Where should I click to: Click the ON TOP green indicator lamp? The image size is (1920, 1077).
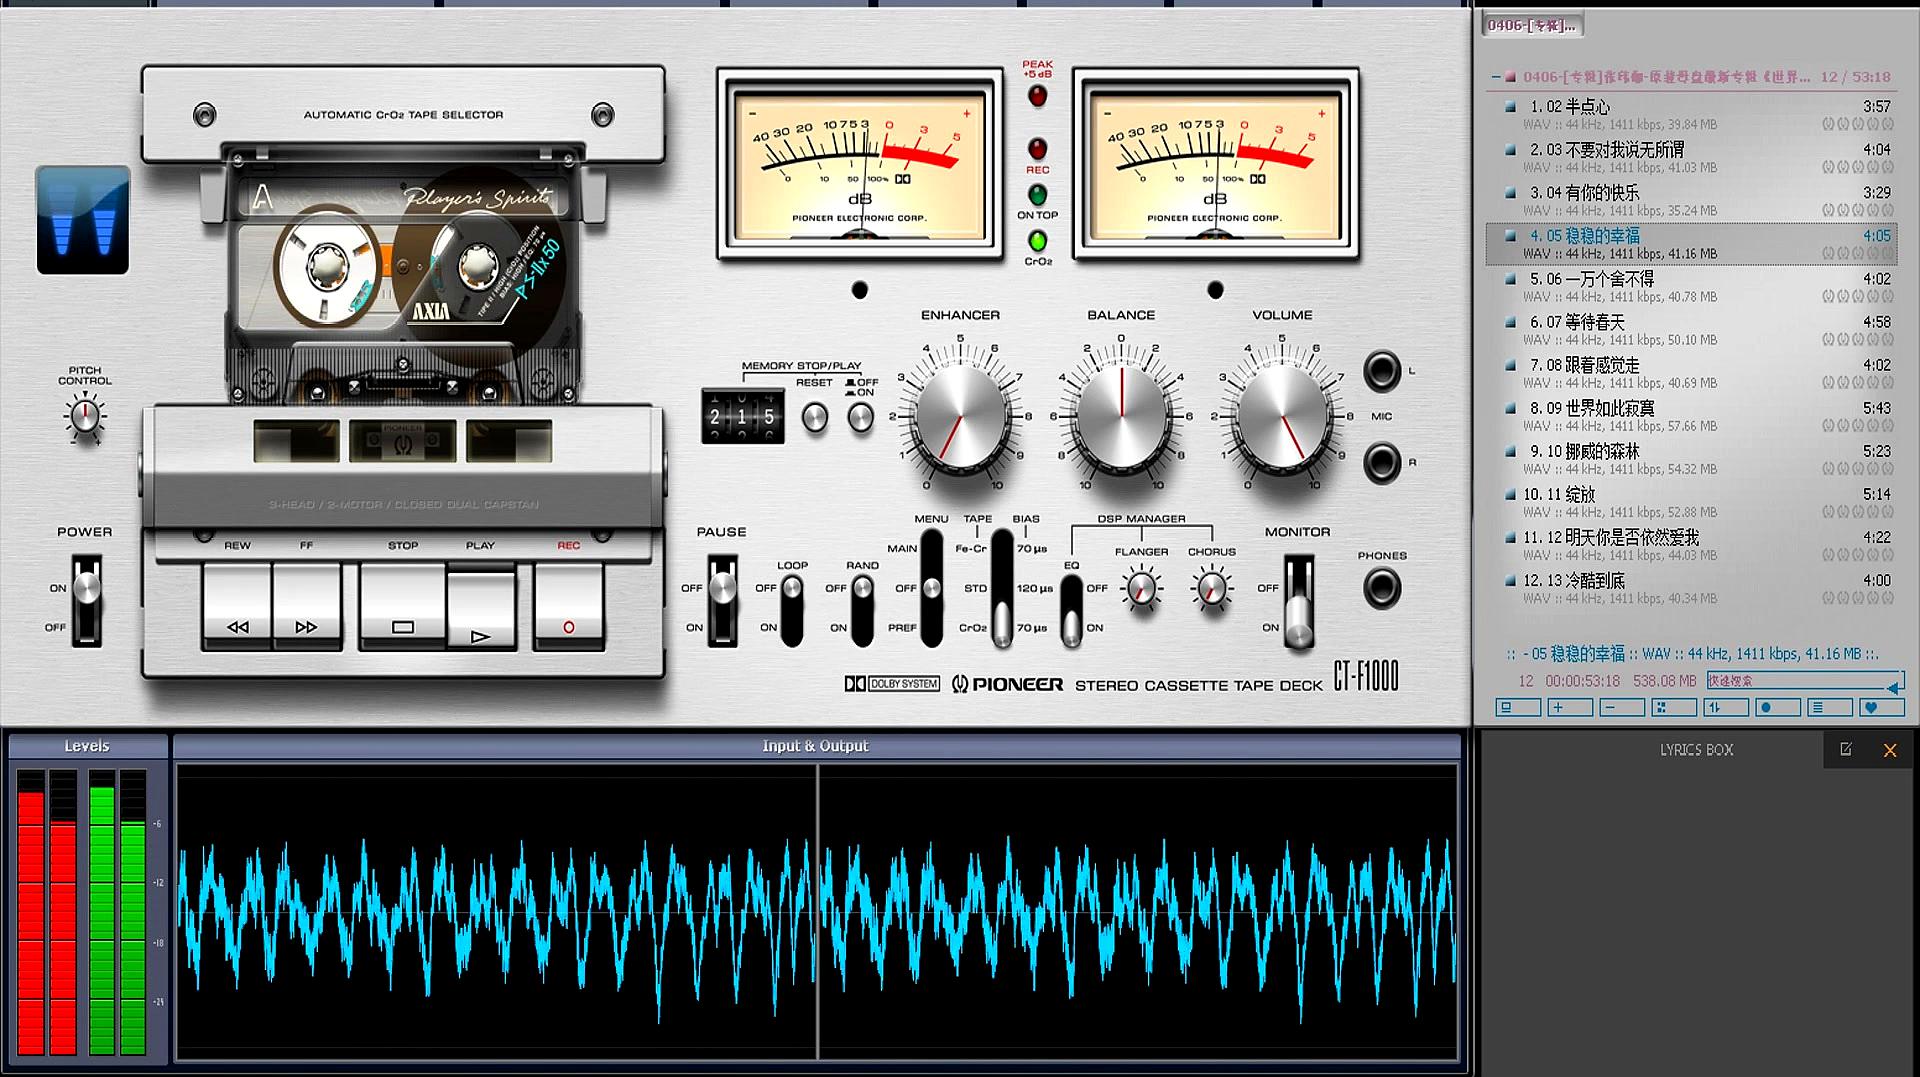[x=1037, y=194]
